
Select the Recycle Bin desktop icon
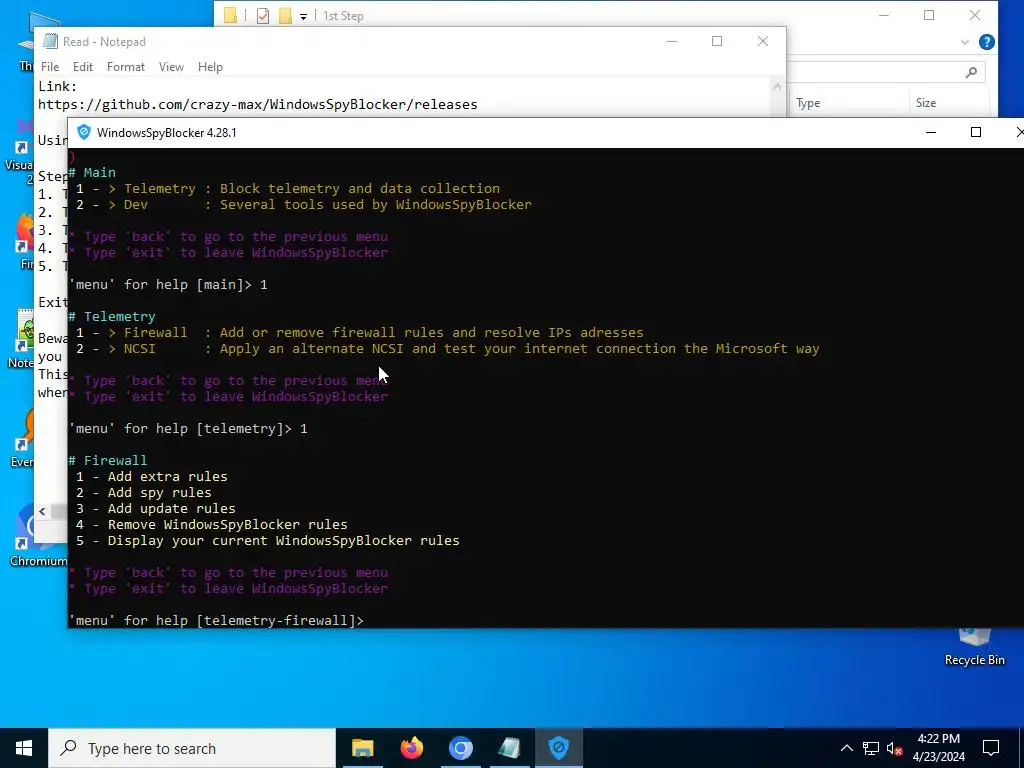tap(974, 648)
